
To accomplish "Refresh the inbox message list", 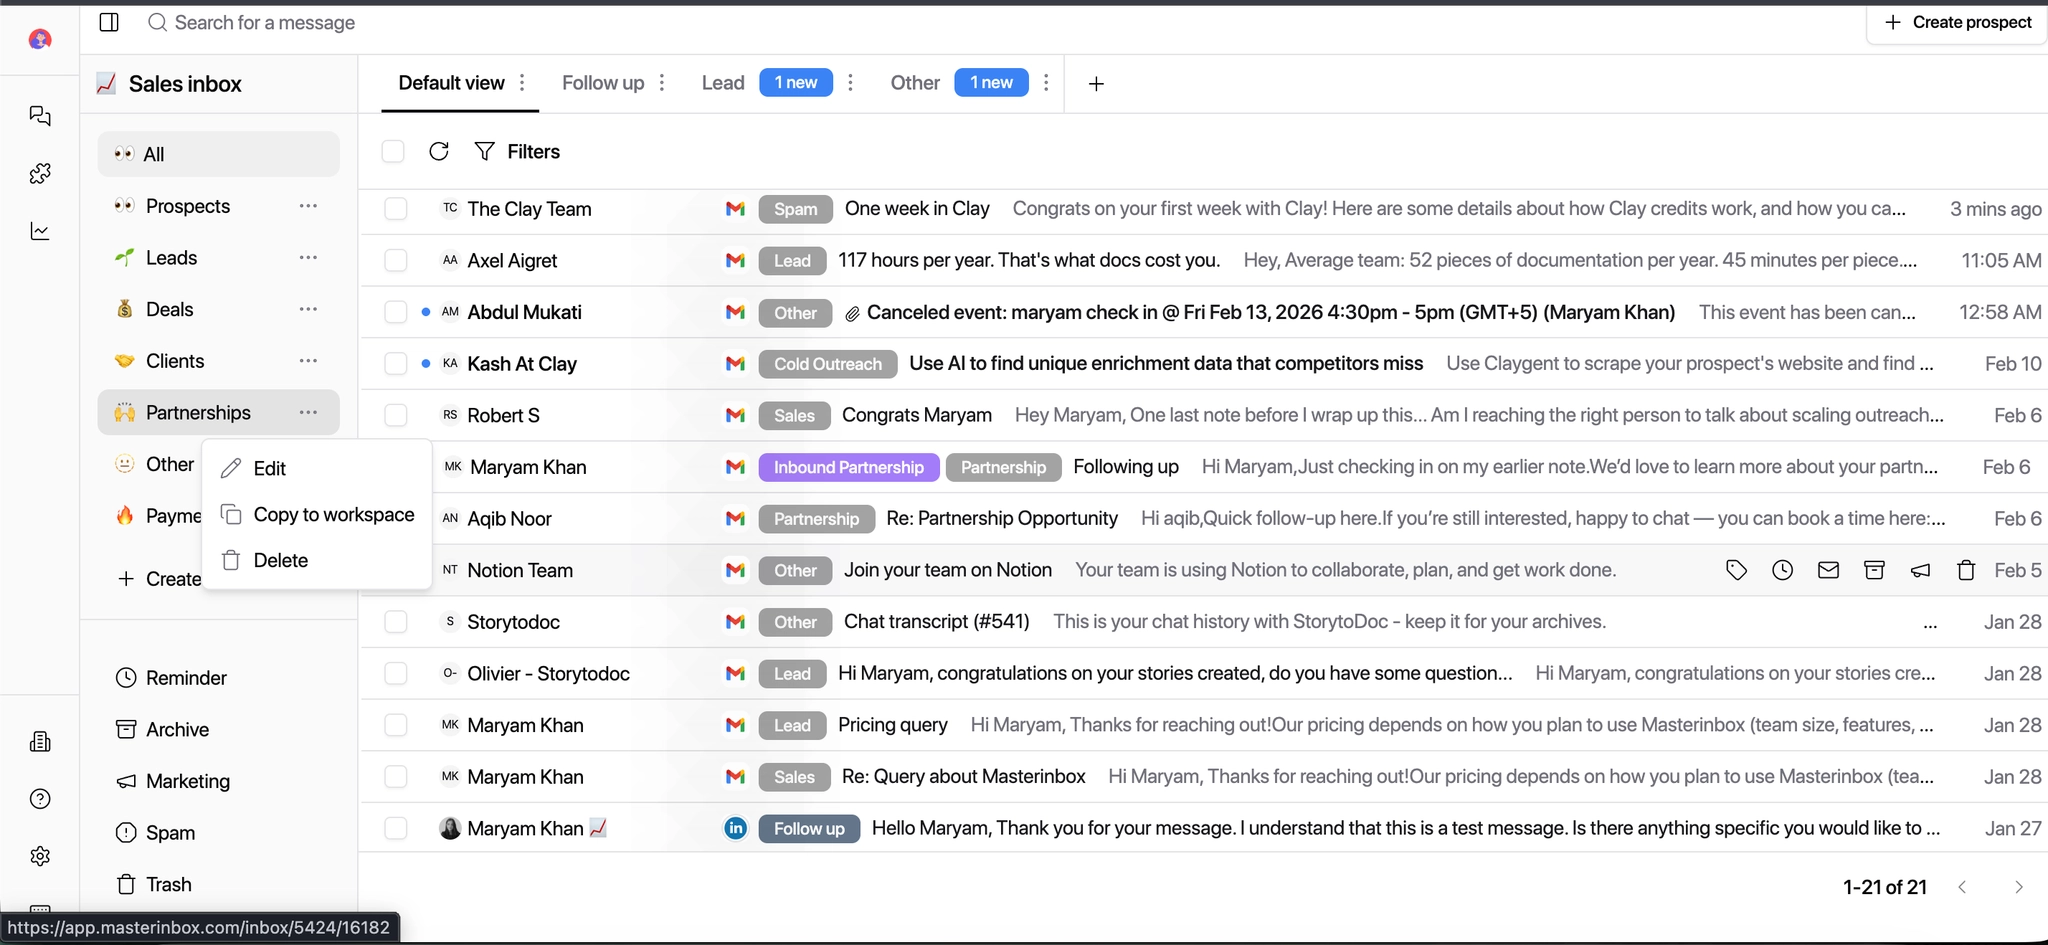I will pos(439,151).
